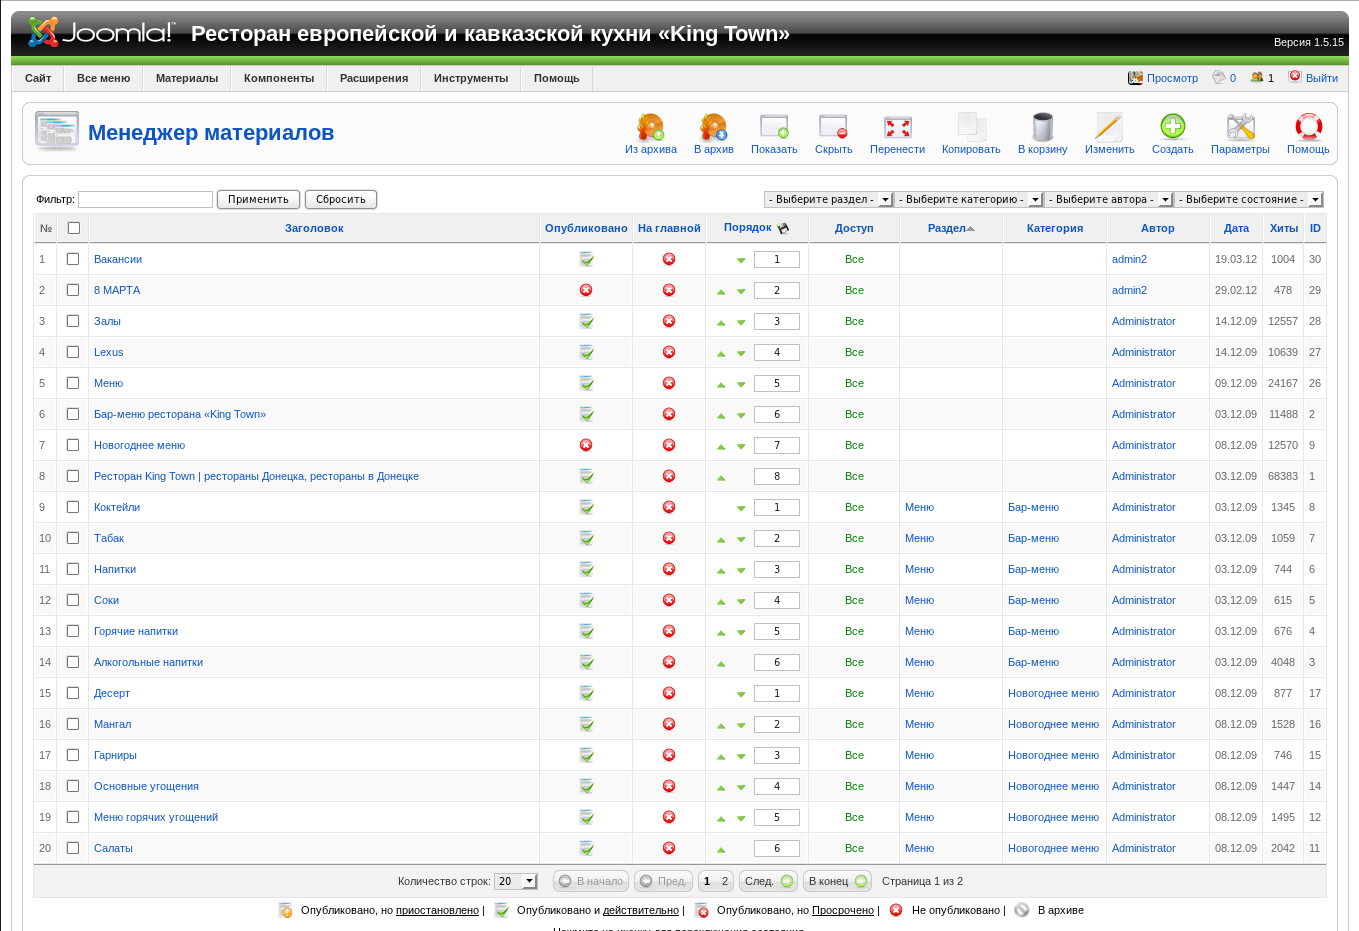This screenshot has width=1359, height=931.
Task: Move 'Табак' down in order
Action: tap(741, 540)
